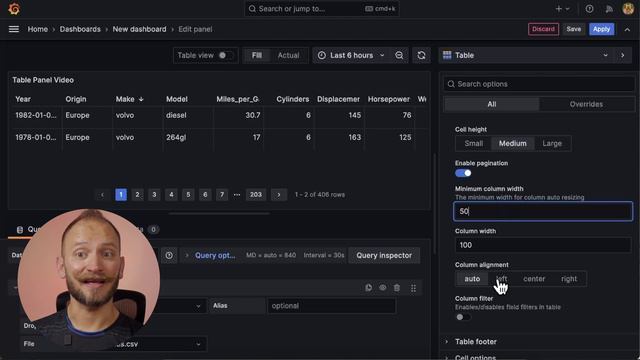
Task: Go to table page 4
Action: point(171,195)
